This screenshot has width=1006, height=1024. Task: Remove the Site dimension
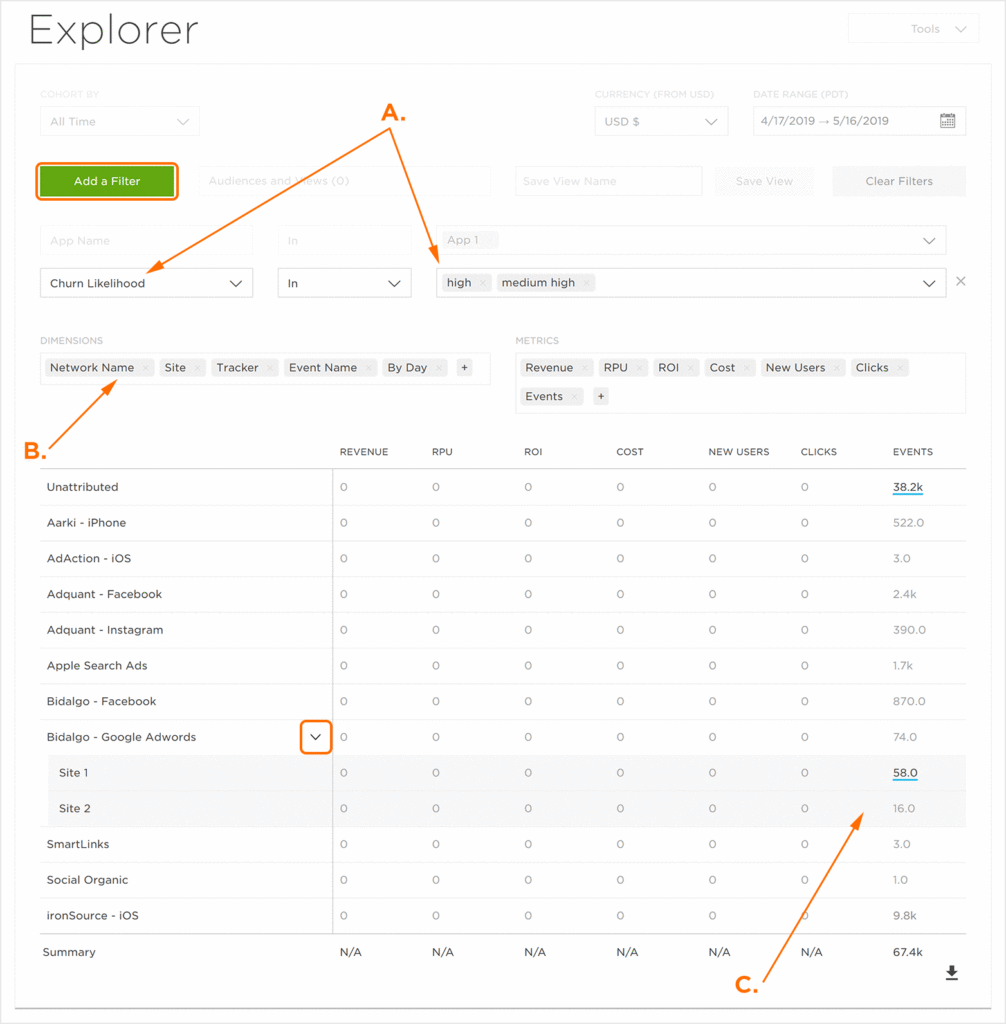click(197, 368)
